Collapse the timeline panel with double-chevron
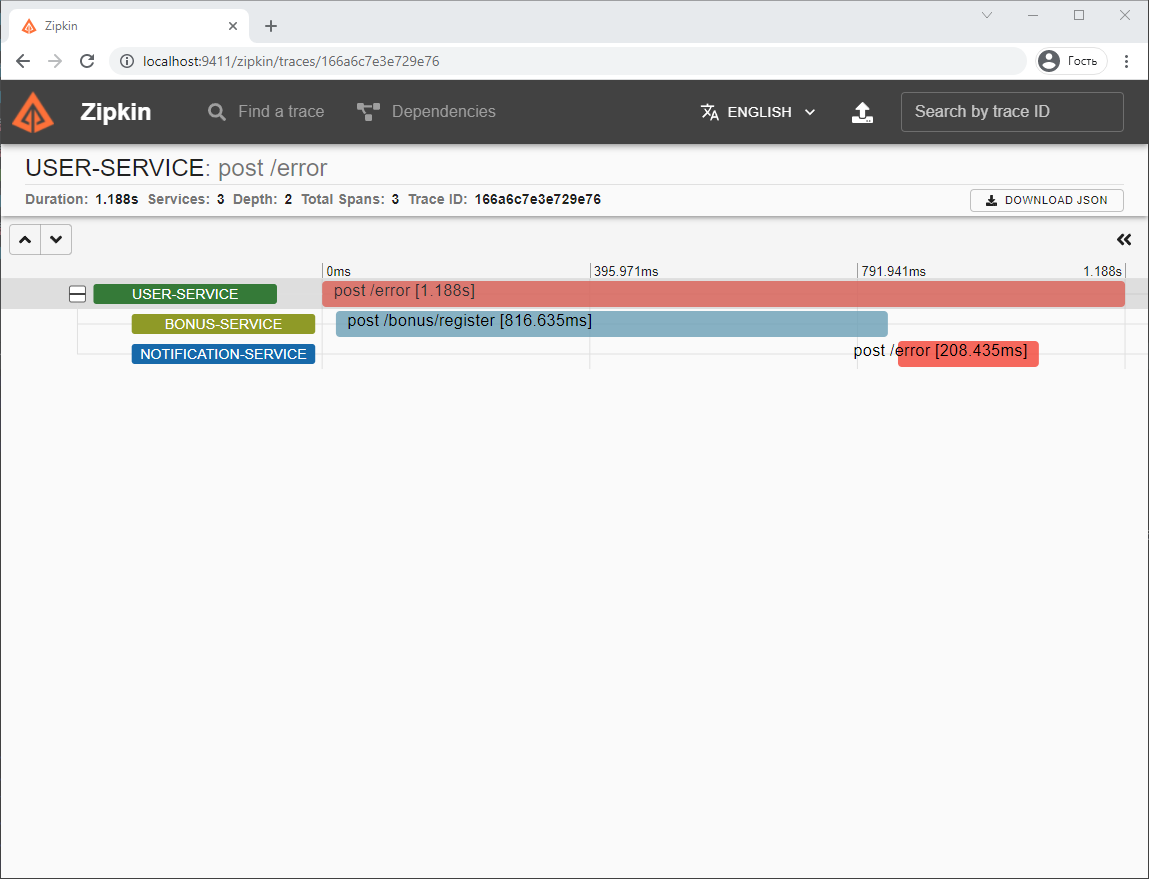 click(x=1124, y=239)
